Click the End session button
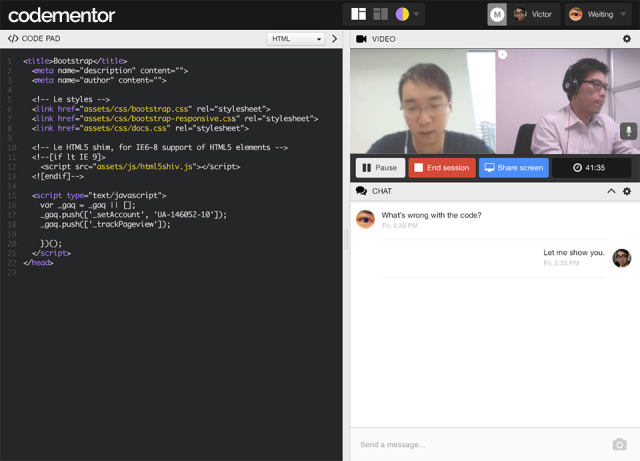 441,168
